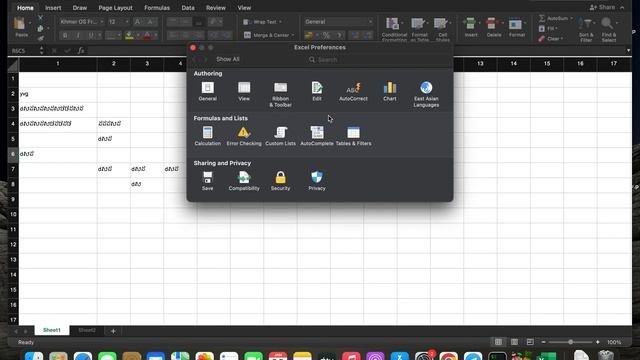640x360 pixels.
Task: Toggle Italic formatting
Action: (78, 36)
